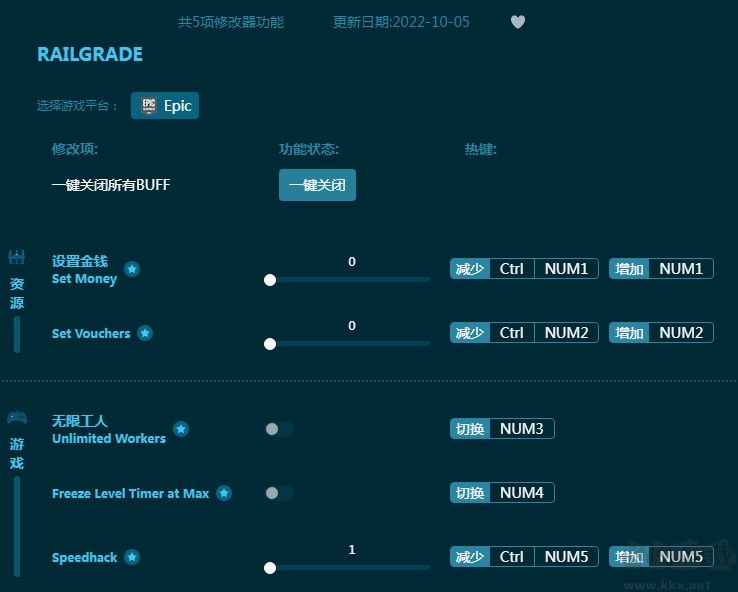Click the 切换 NUM4 hotkey button
This screenshot has width=738, height=592.
point(502,493)
